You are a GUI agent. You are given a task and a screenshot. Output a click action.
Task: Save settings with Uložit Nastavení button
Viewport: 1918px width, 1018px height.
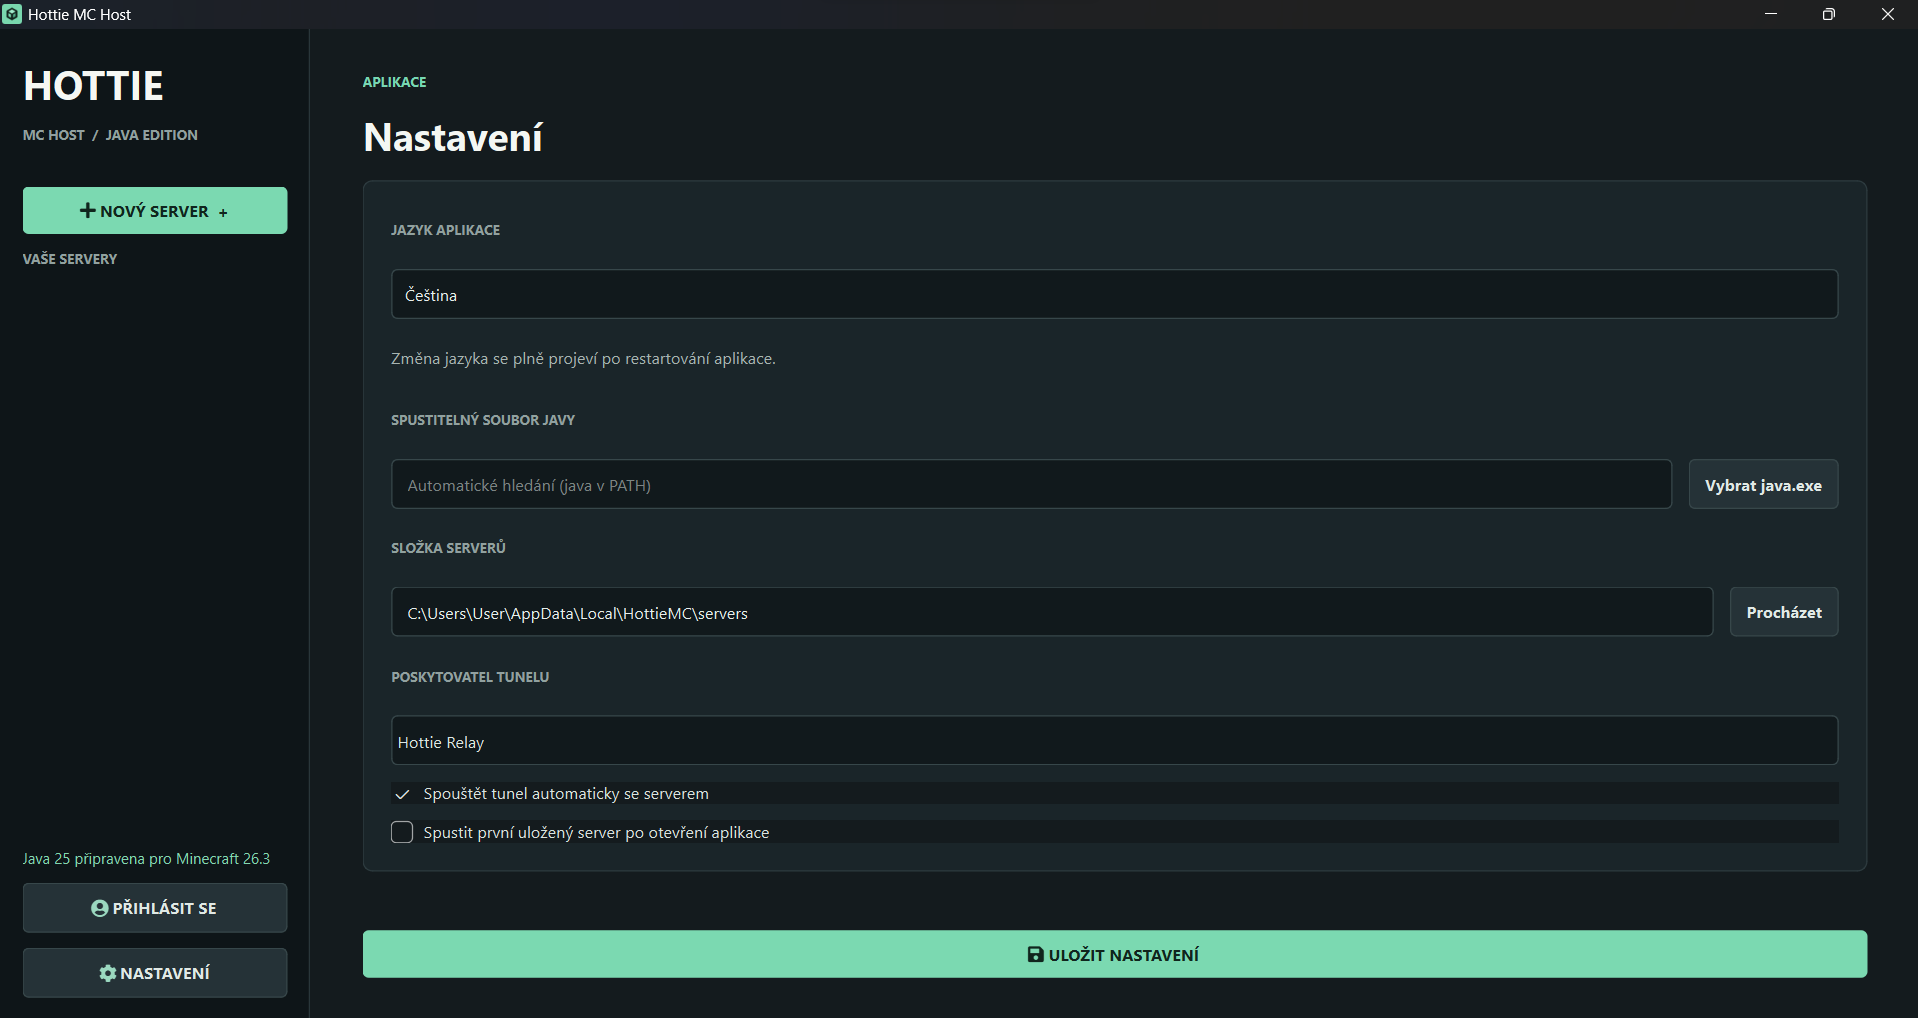pos(1114,954)
